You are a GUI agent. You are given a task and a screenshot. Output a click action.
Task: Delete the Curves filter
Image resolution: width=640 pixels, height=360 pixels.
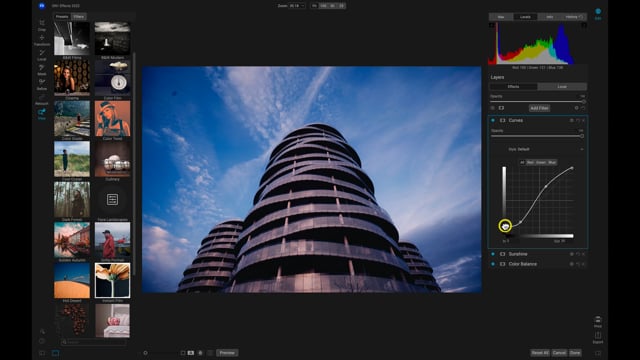(583, 120)
